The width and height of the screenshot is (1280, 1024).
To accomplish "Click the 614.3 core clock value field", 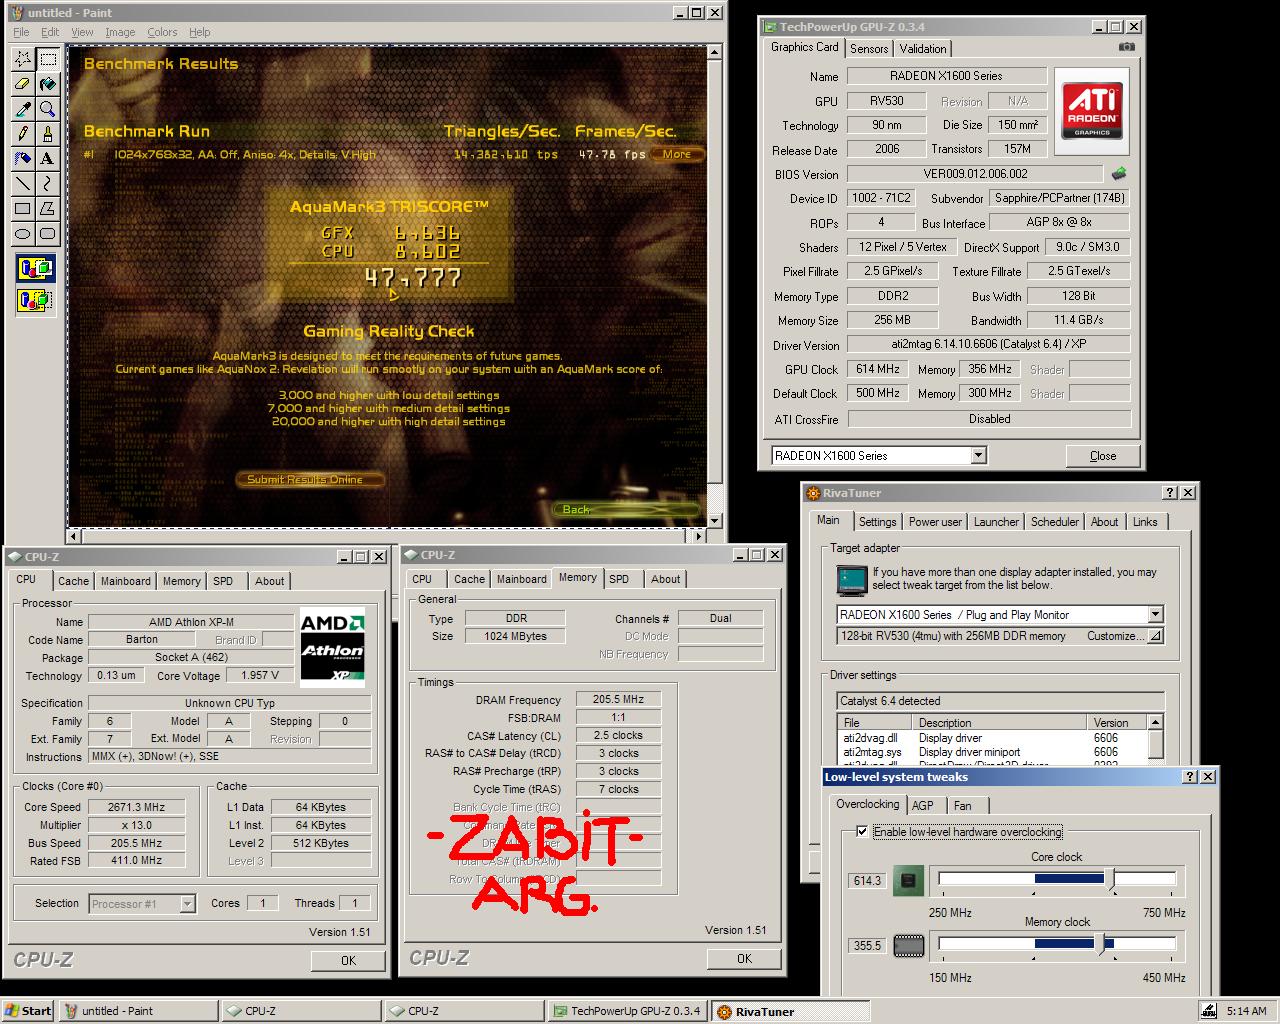I will click(x=867, y=881).
